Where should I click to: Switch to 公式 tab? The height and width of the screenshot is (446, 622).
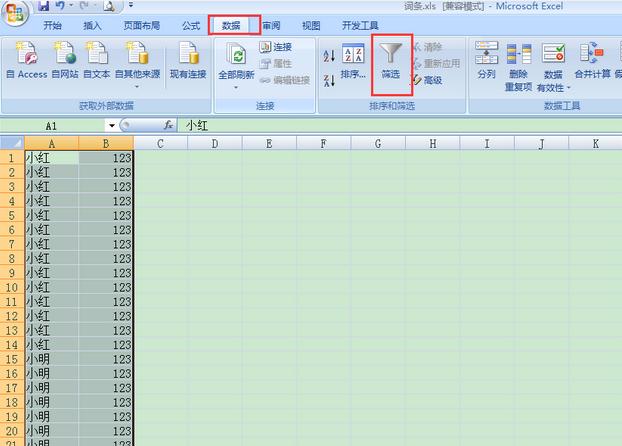click(191, 26)
